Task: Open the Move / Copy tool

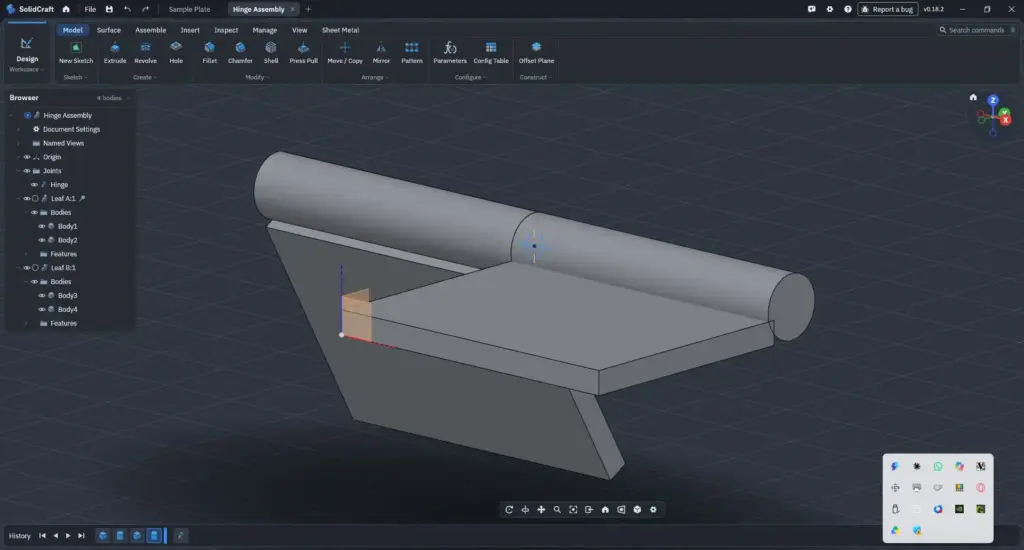Action: click(x=345, y=52)
